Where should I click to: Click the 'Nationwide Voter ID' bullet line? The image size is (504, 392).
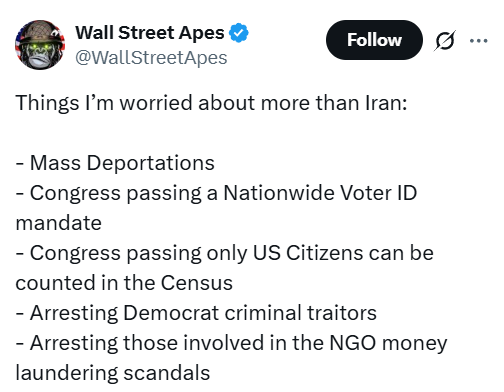[216, 193]
